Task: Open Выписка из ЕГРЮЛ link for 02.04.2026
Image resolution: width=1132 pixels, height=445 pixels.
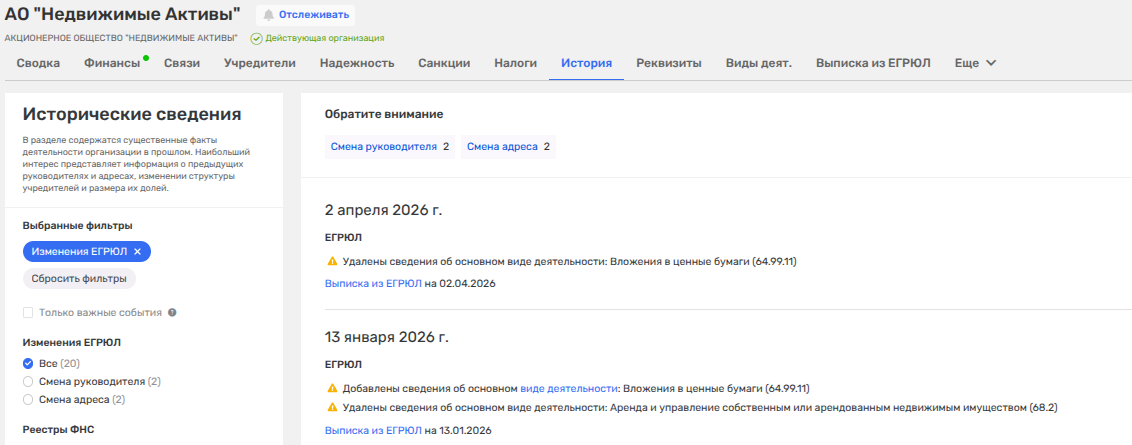Action: coord(373,284)
